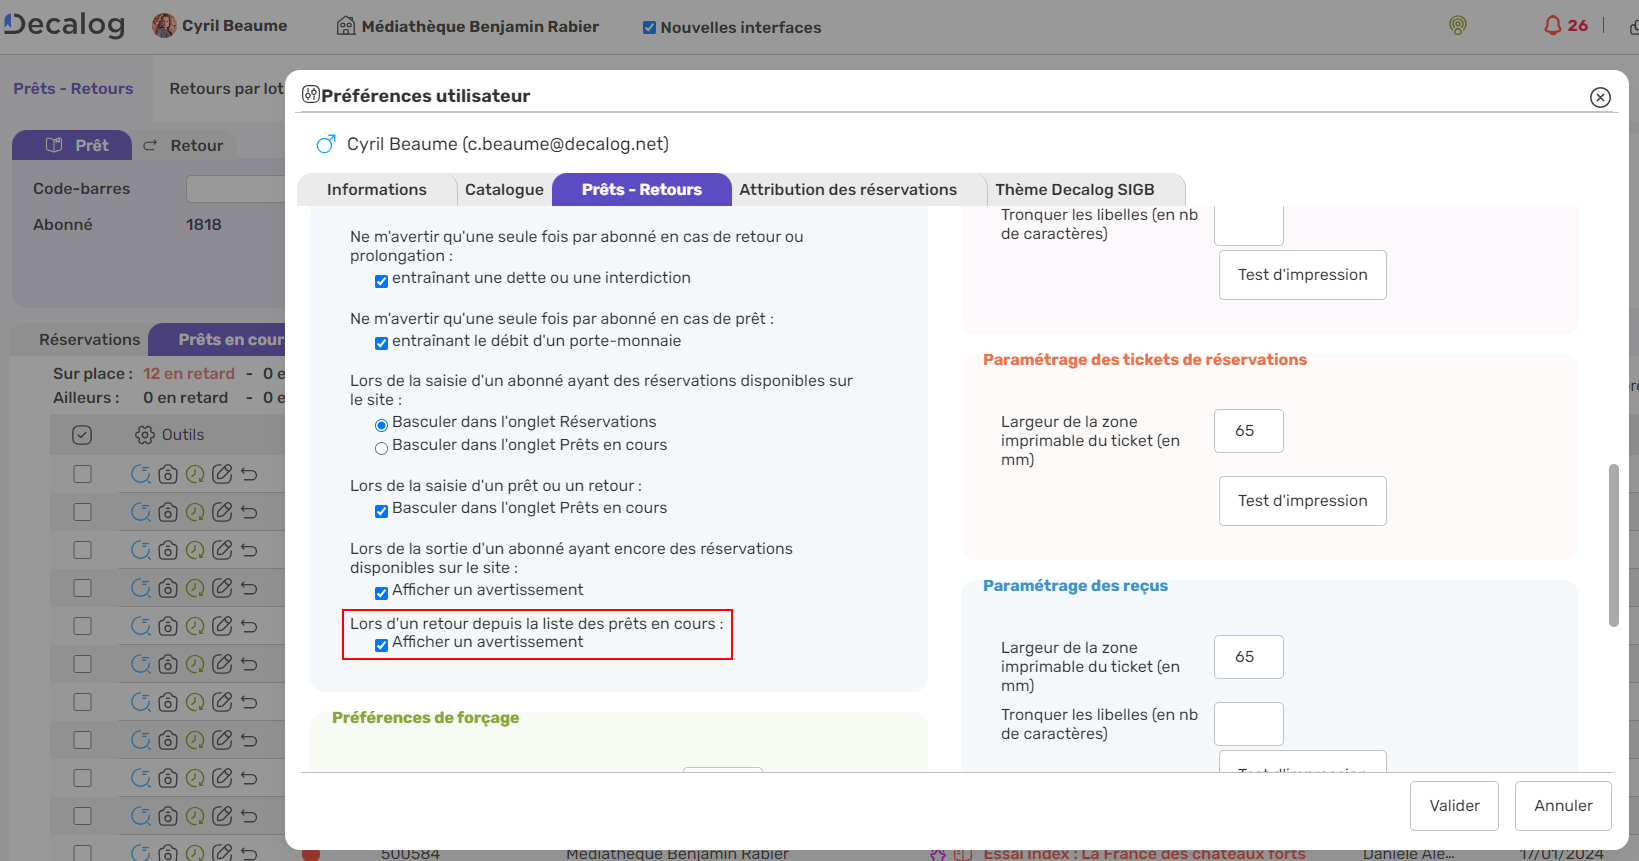1639x861 pixels.
Task: Click the green RFID broadcast icon
Action: [1458, 26]
